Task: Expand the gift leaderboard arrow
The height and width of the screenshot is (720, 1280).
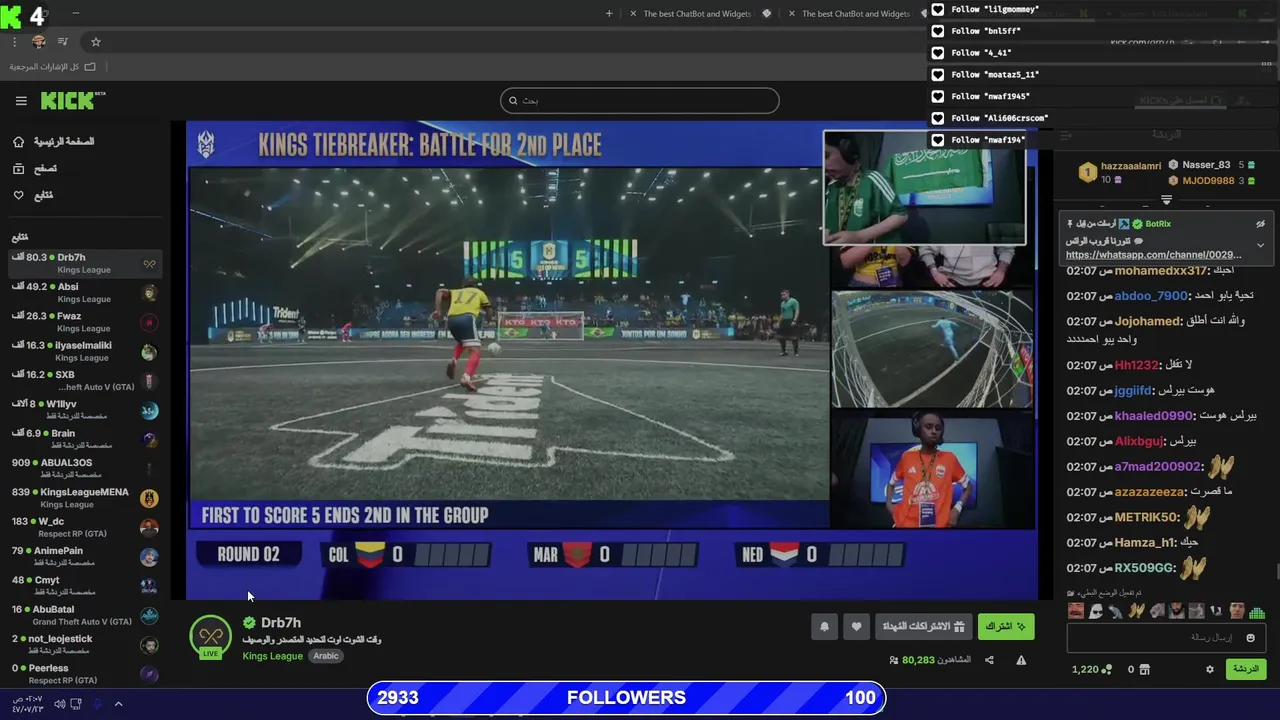Action: [x=1166, y=200]
